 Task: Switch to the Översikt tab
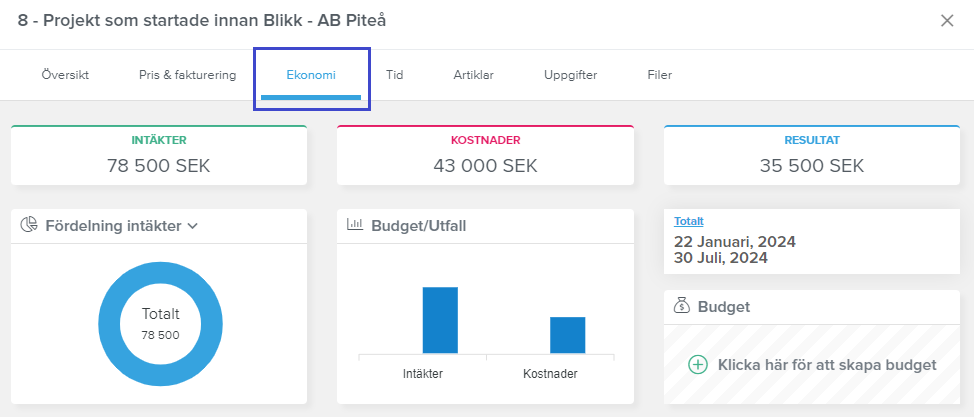65,75
